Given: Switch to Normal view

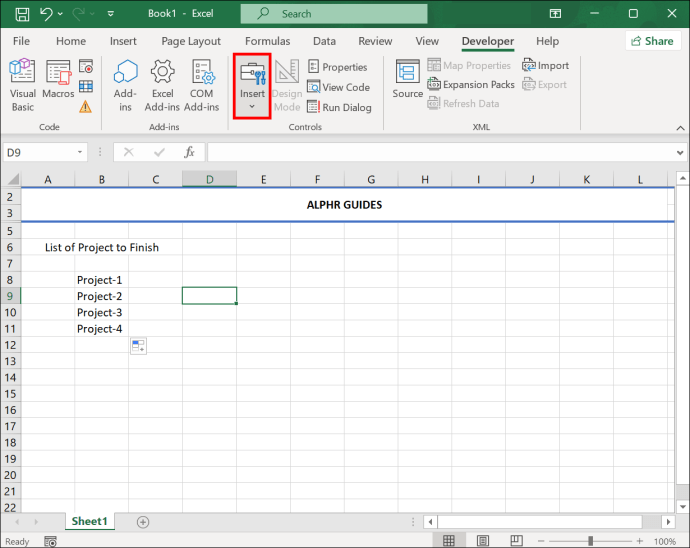Looking at the screenshot, I should click(448, 541).
